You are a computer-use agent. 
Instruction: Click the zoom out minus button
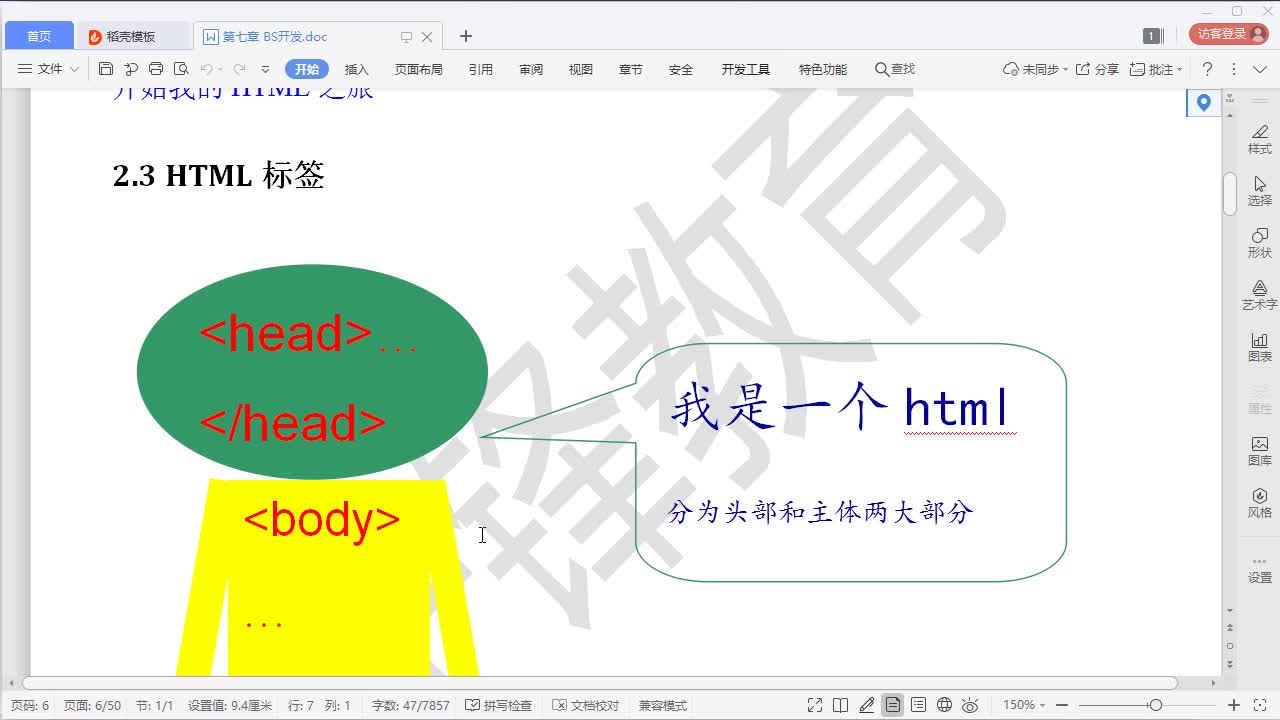click(x=1062, y=705)
